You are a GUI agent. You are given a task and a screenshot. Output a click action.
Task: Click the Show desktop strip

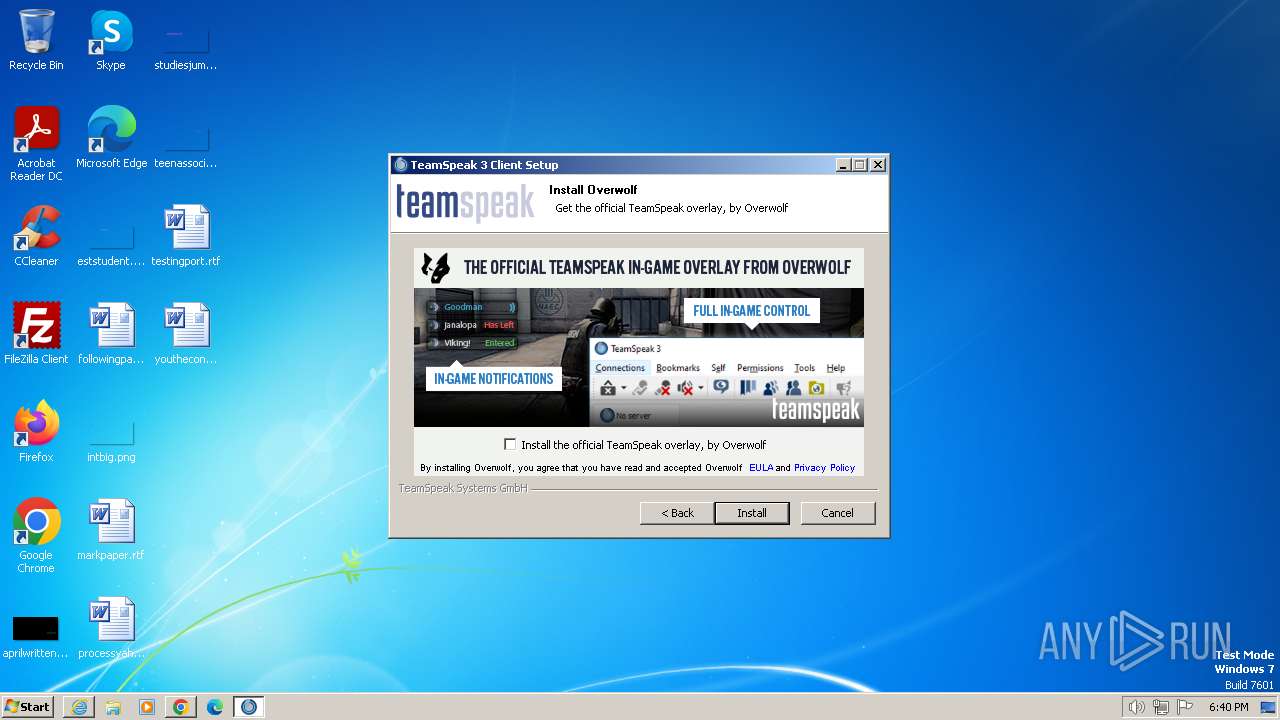[1269, 707]
